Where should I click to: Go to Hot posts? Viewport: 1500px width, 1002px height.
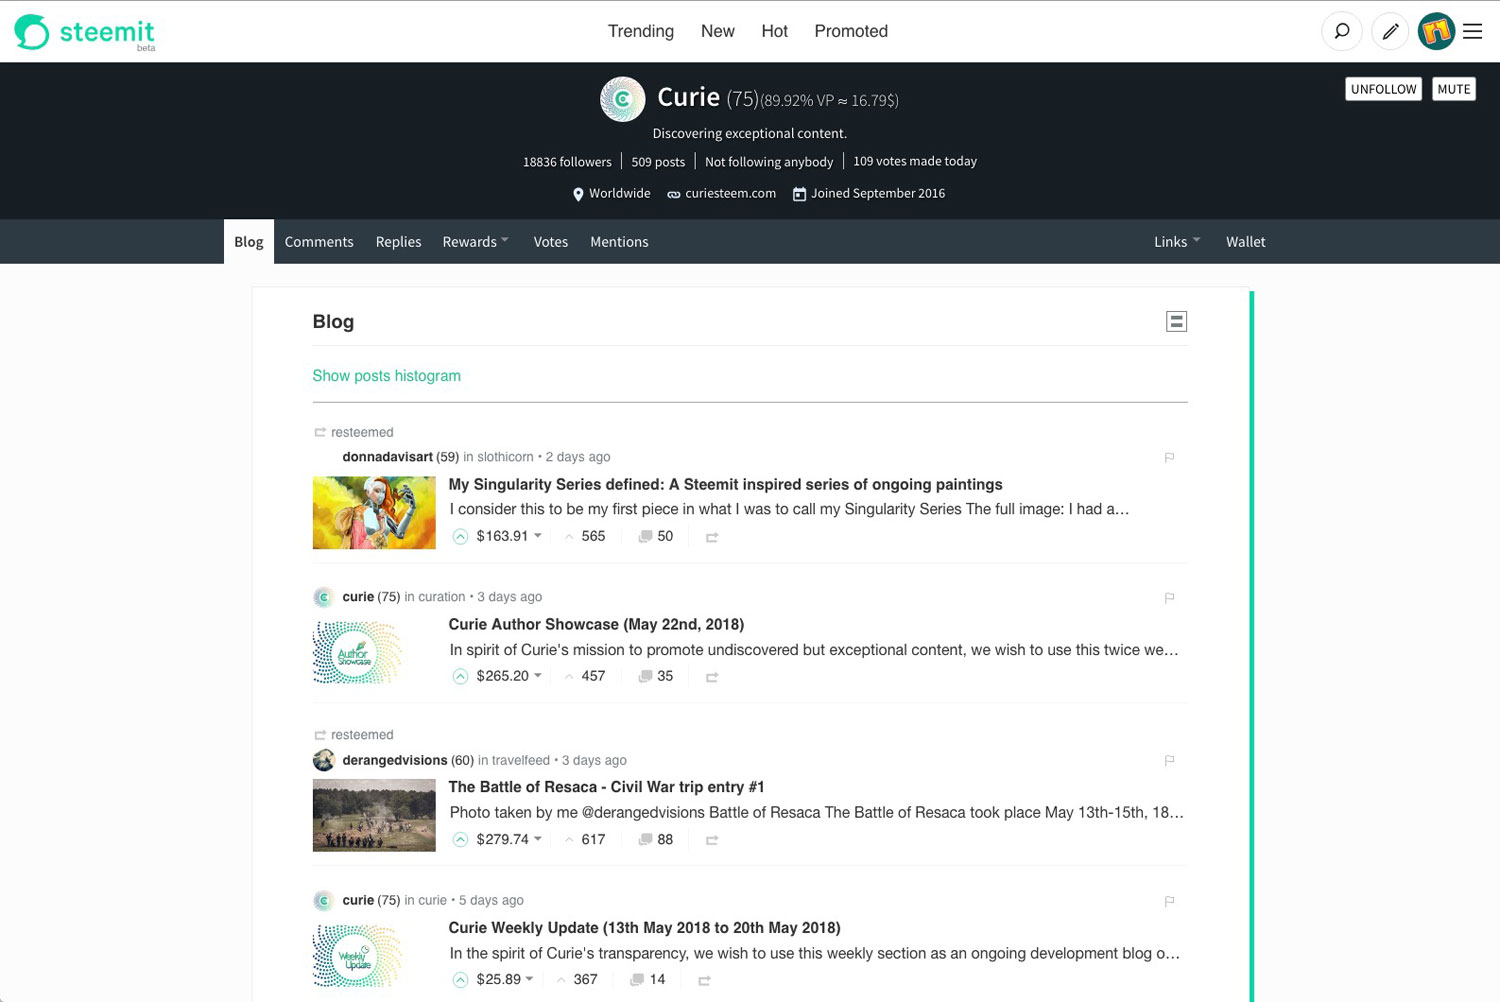tap(775, 31)
